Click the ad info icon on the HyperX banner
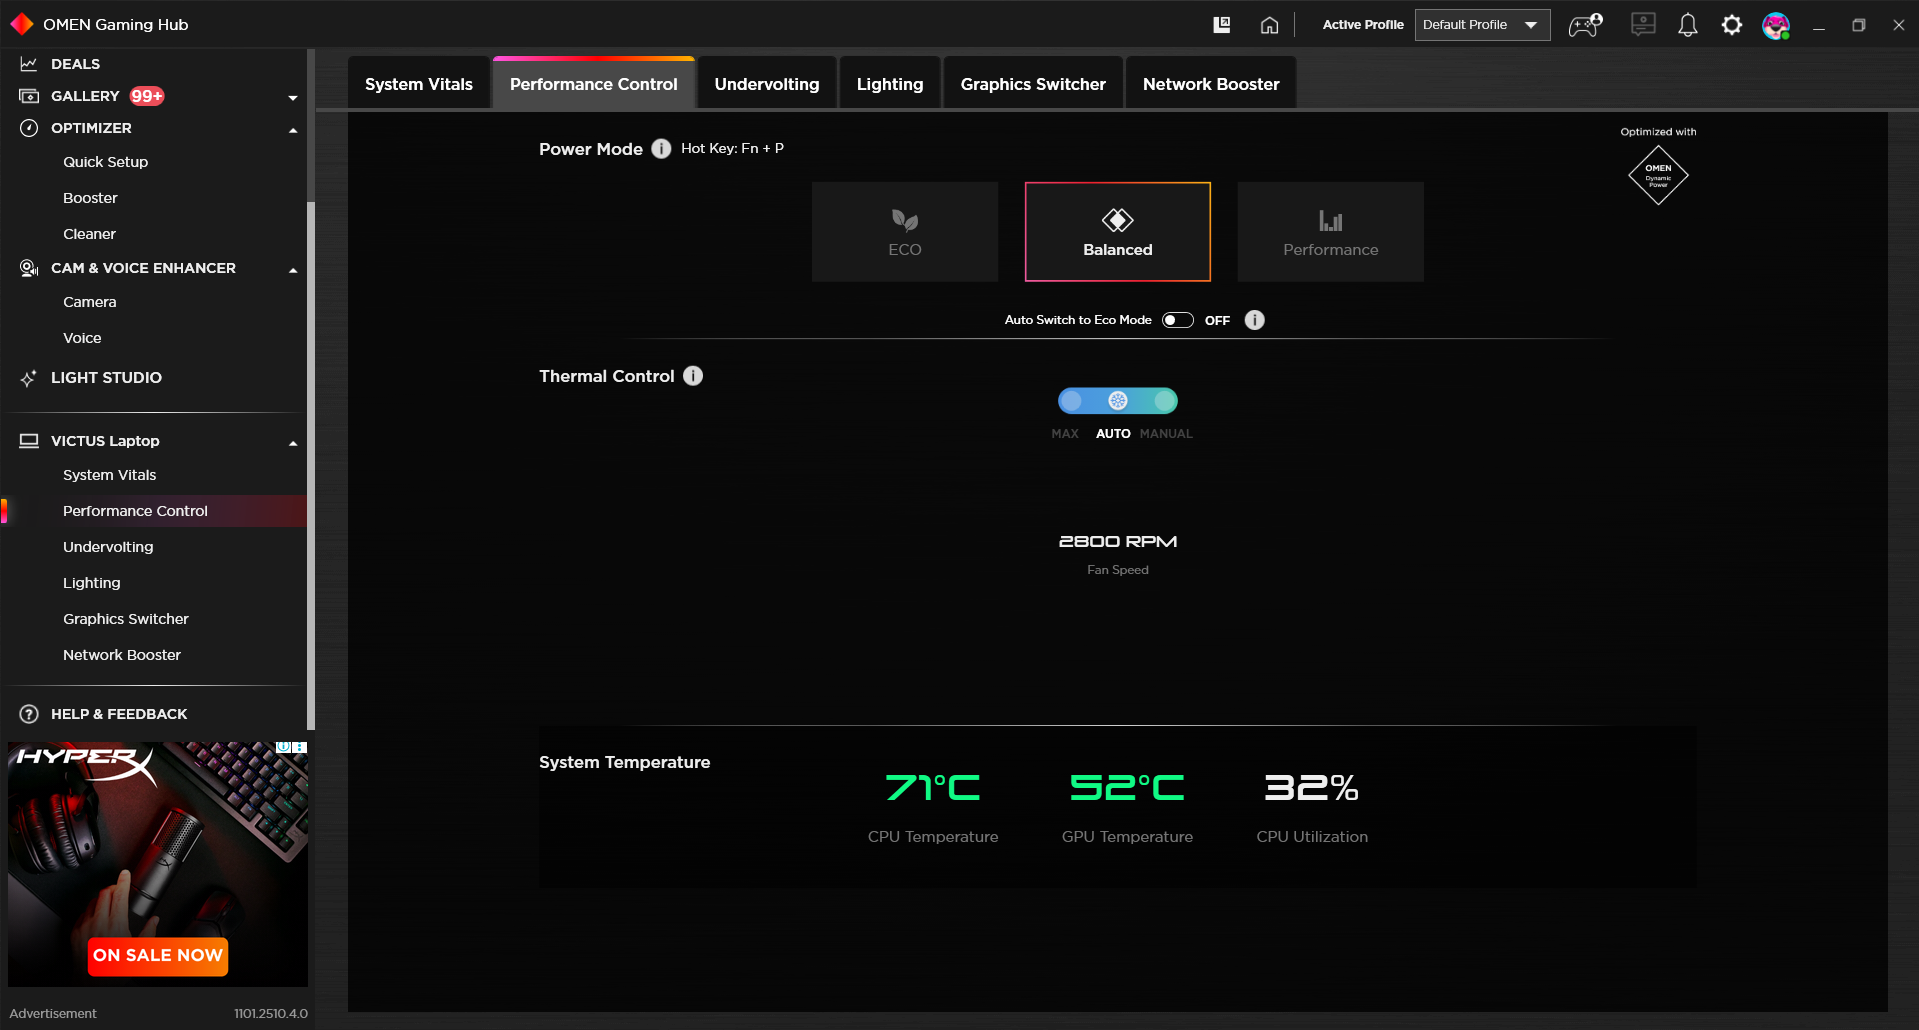The width and height of the screenshot is (1919, 1030). click(284, 747)
